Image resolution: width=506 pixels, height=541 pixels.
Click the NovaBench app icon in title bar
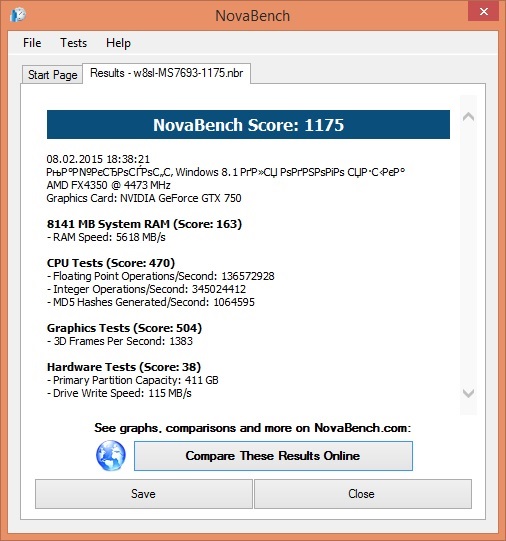pyautogui.click(x=18, y=15)
